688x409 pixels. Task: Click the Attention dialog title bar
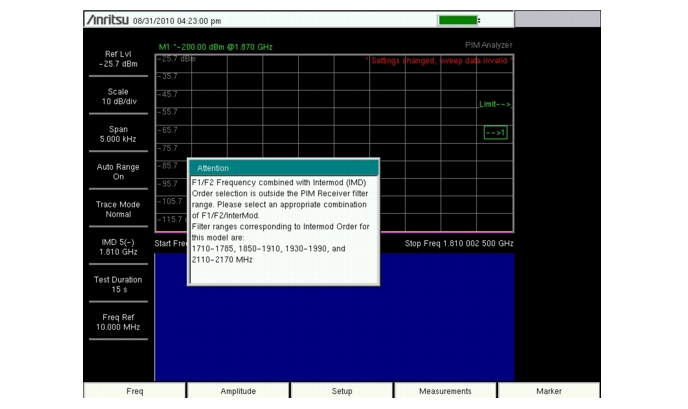pyautogui.click(x=283, y=168)
